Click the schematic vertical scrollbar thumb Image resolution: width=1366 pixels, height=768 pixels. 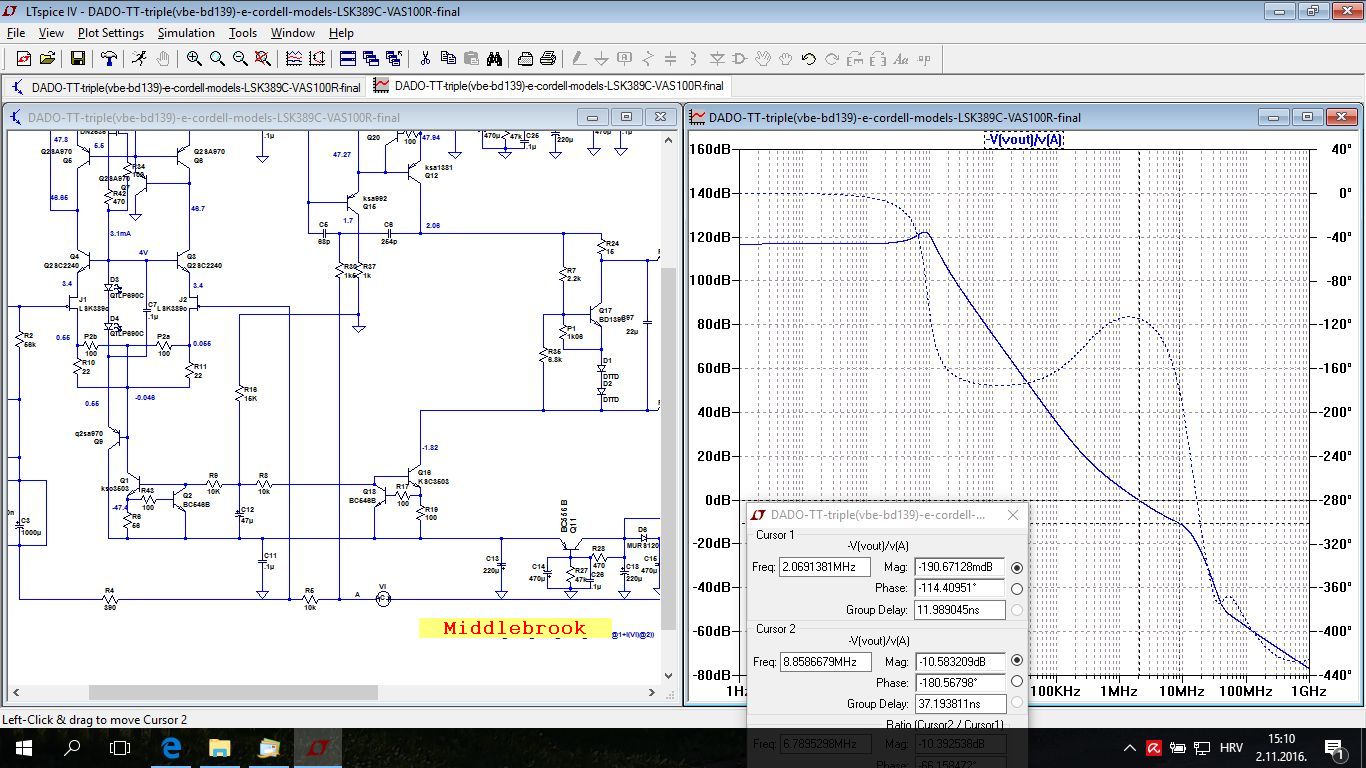pyautogui.click(x=669, y=448)
